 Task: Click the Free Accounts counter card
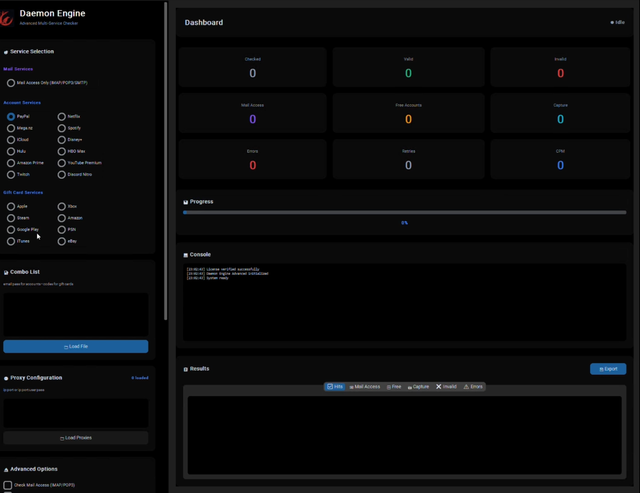click(x=408, y=113)
